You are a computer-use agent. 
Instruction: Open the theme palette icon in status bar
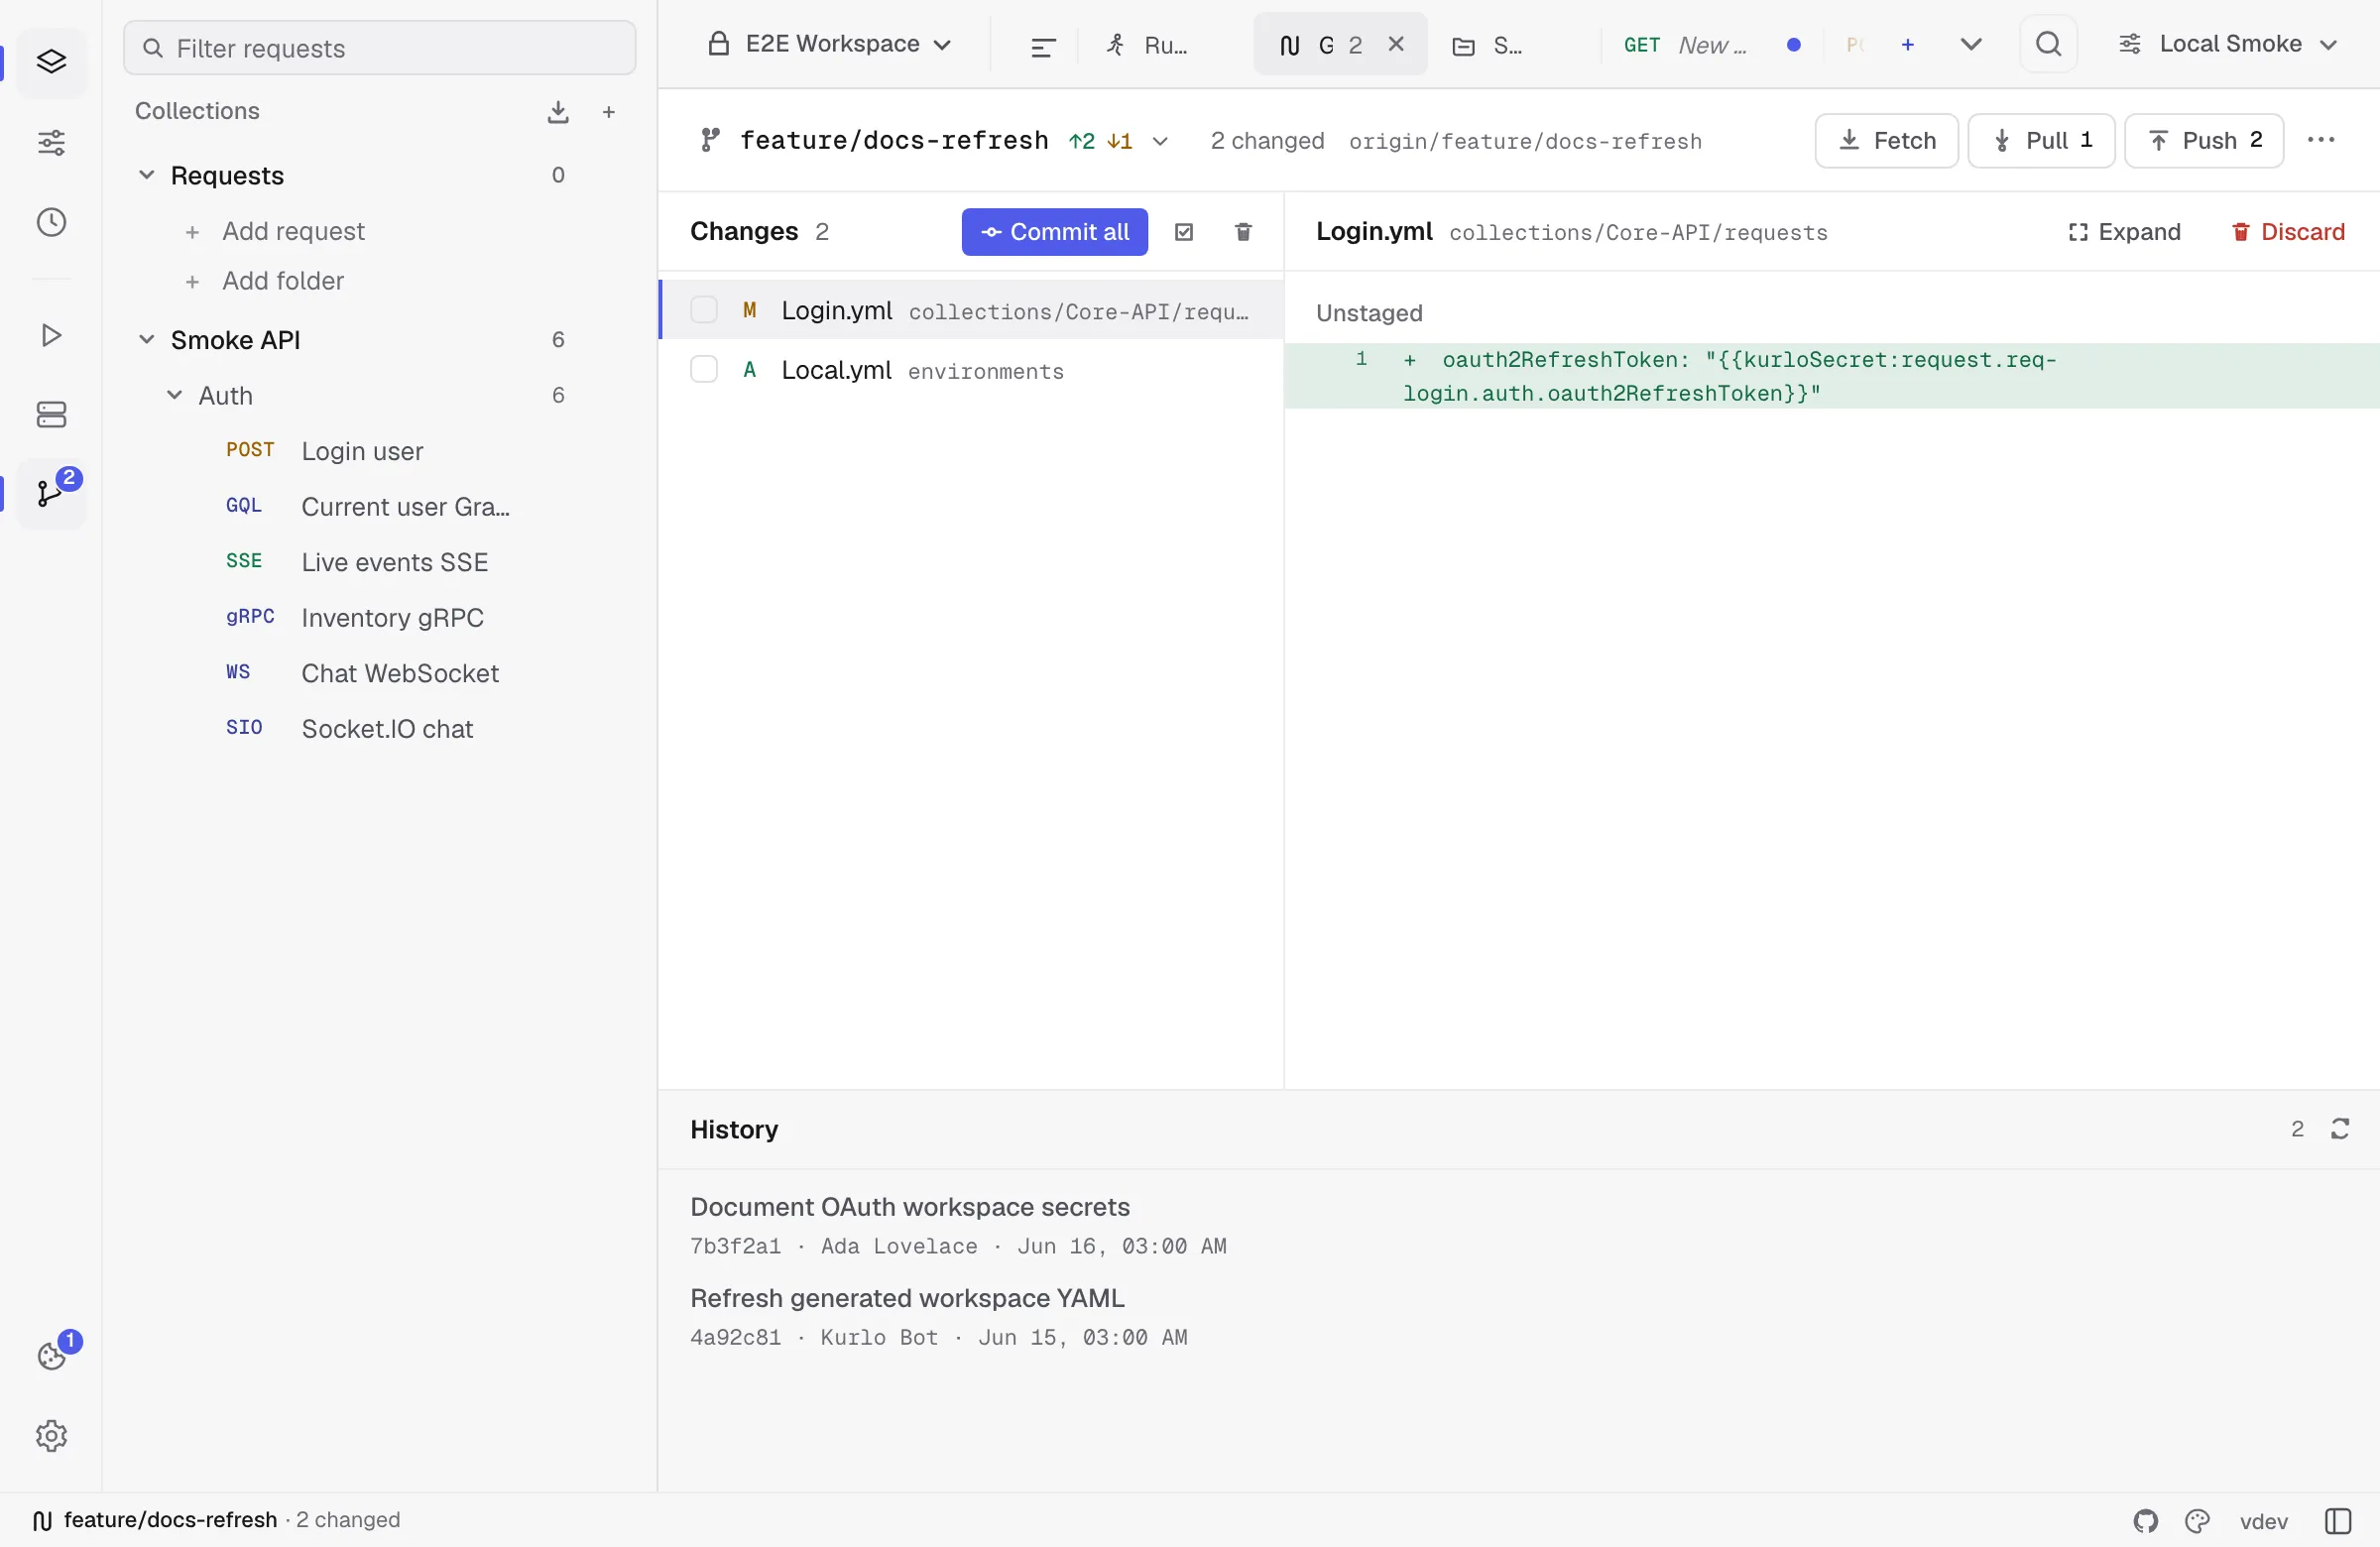click(x=2197, y=1521)
